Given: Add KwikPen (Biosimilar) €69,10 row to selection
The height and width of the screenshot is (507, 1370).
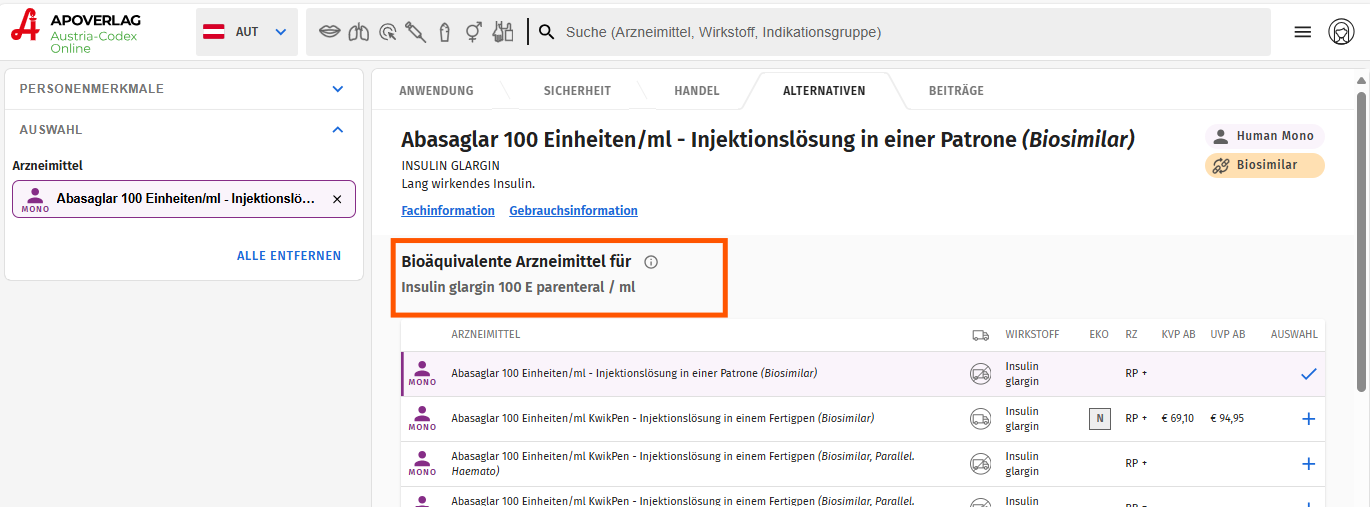Looking at the screenshot, I should pos(1308,419).
